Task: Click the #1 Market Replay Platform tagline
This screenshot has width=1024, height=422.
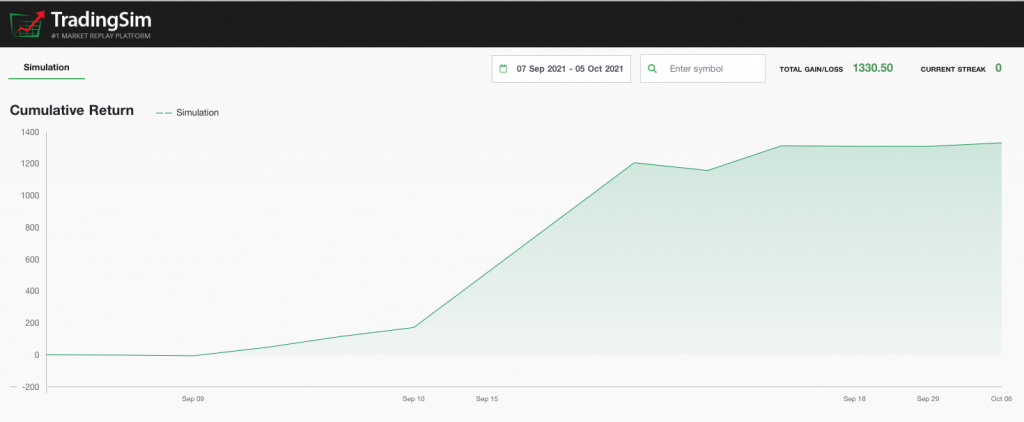Action: 101,36
